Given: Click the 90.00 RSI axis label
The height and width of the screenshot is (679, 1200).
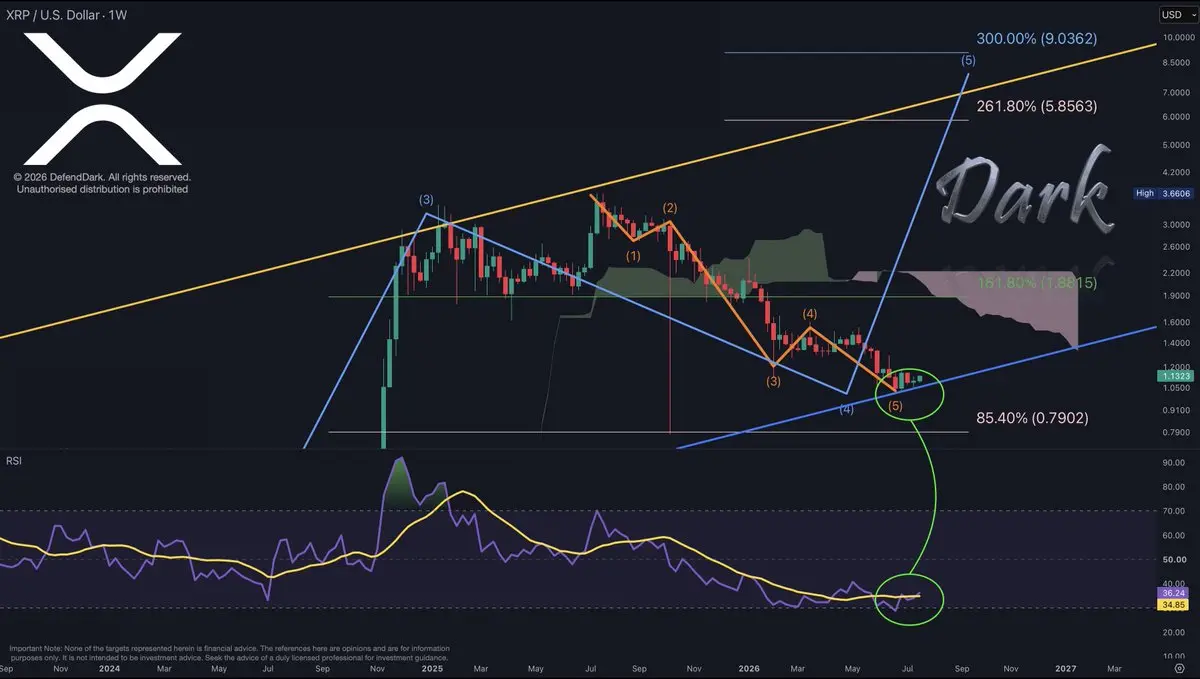Looking at the screenshot, I should pos(1172,463).
